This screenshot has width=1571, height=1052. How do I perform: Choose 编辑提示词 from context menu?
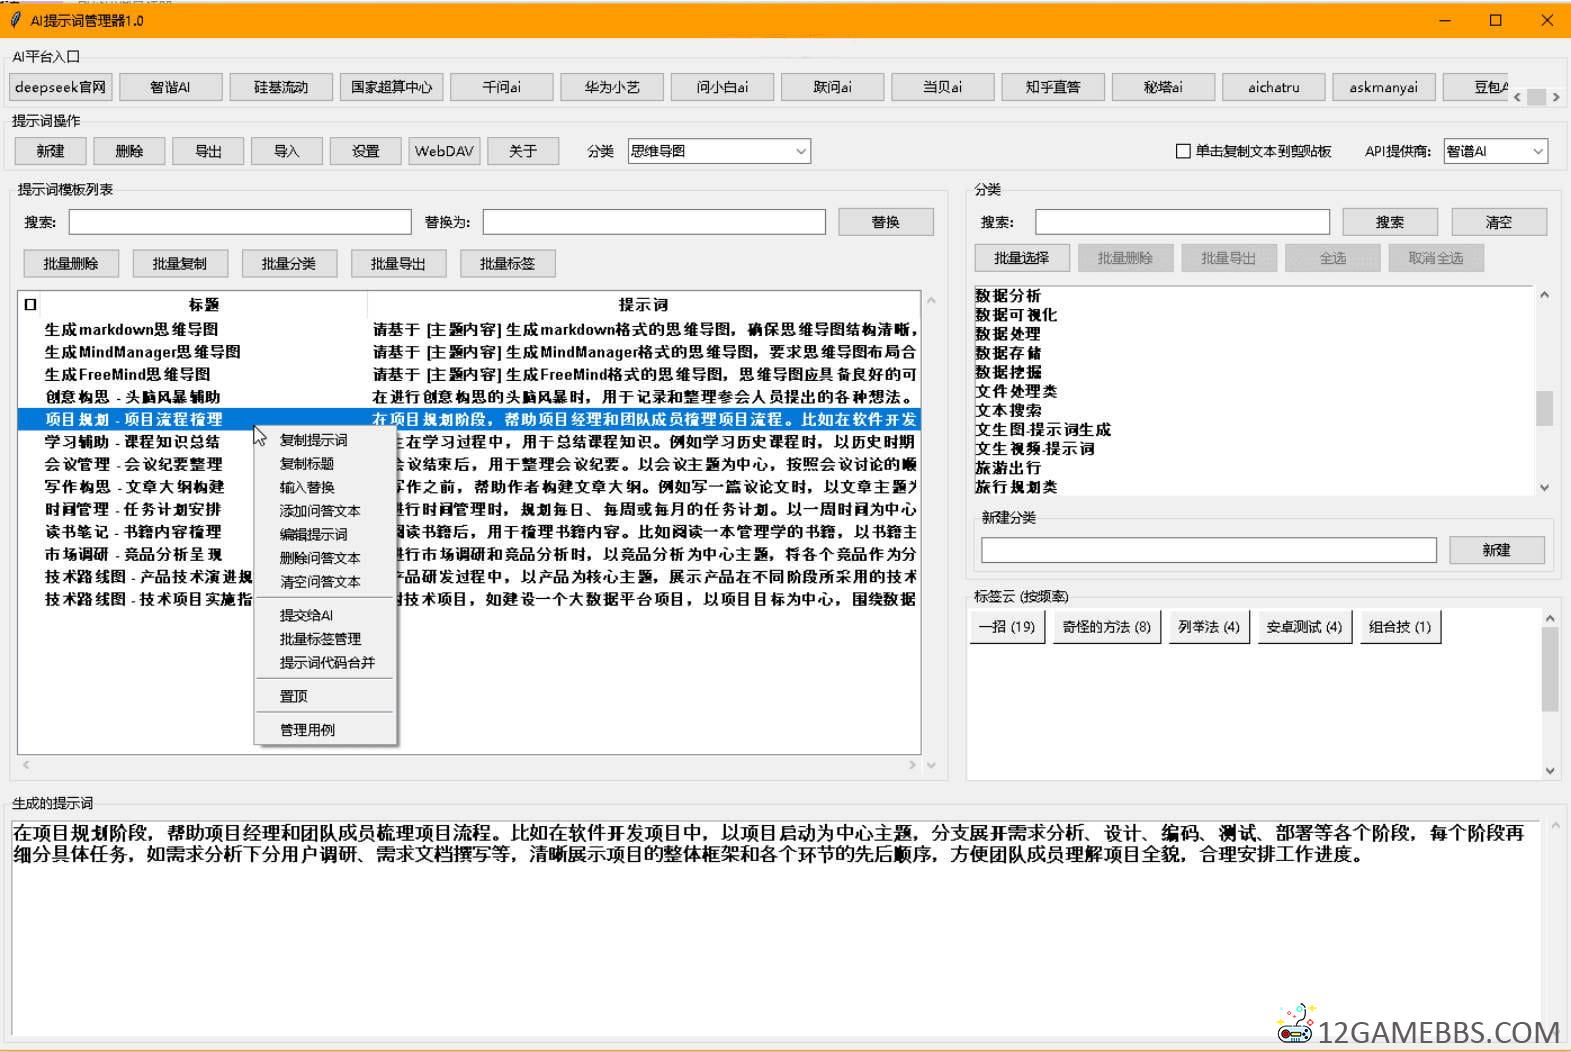click(326, 535)
